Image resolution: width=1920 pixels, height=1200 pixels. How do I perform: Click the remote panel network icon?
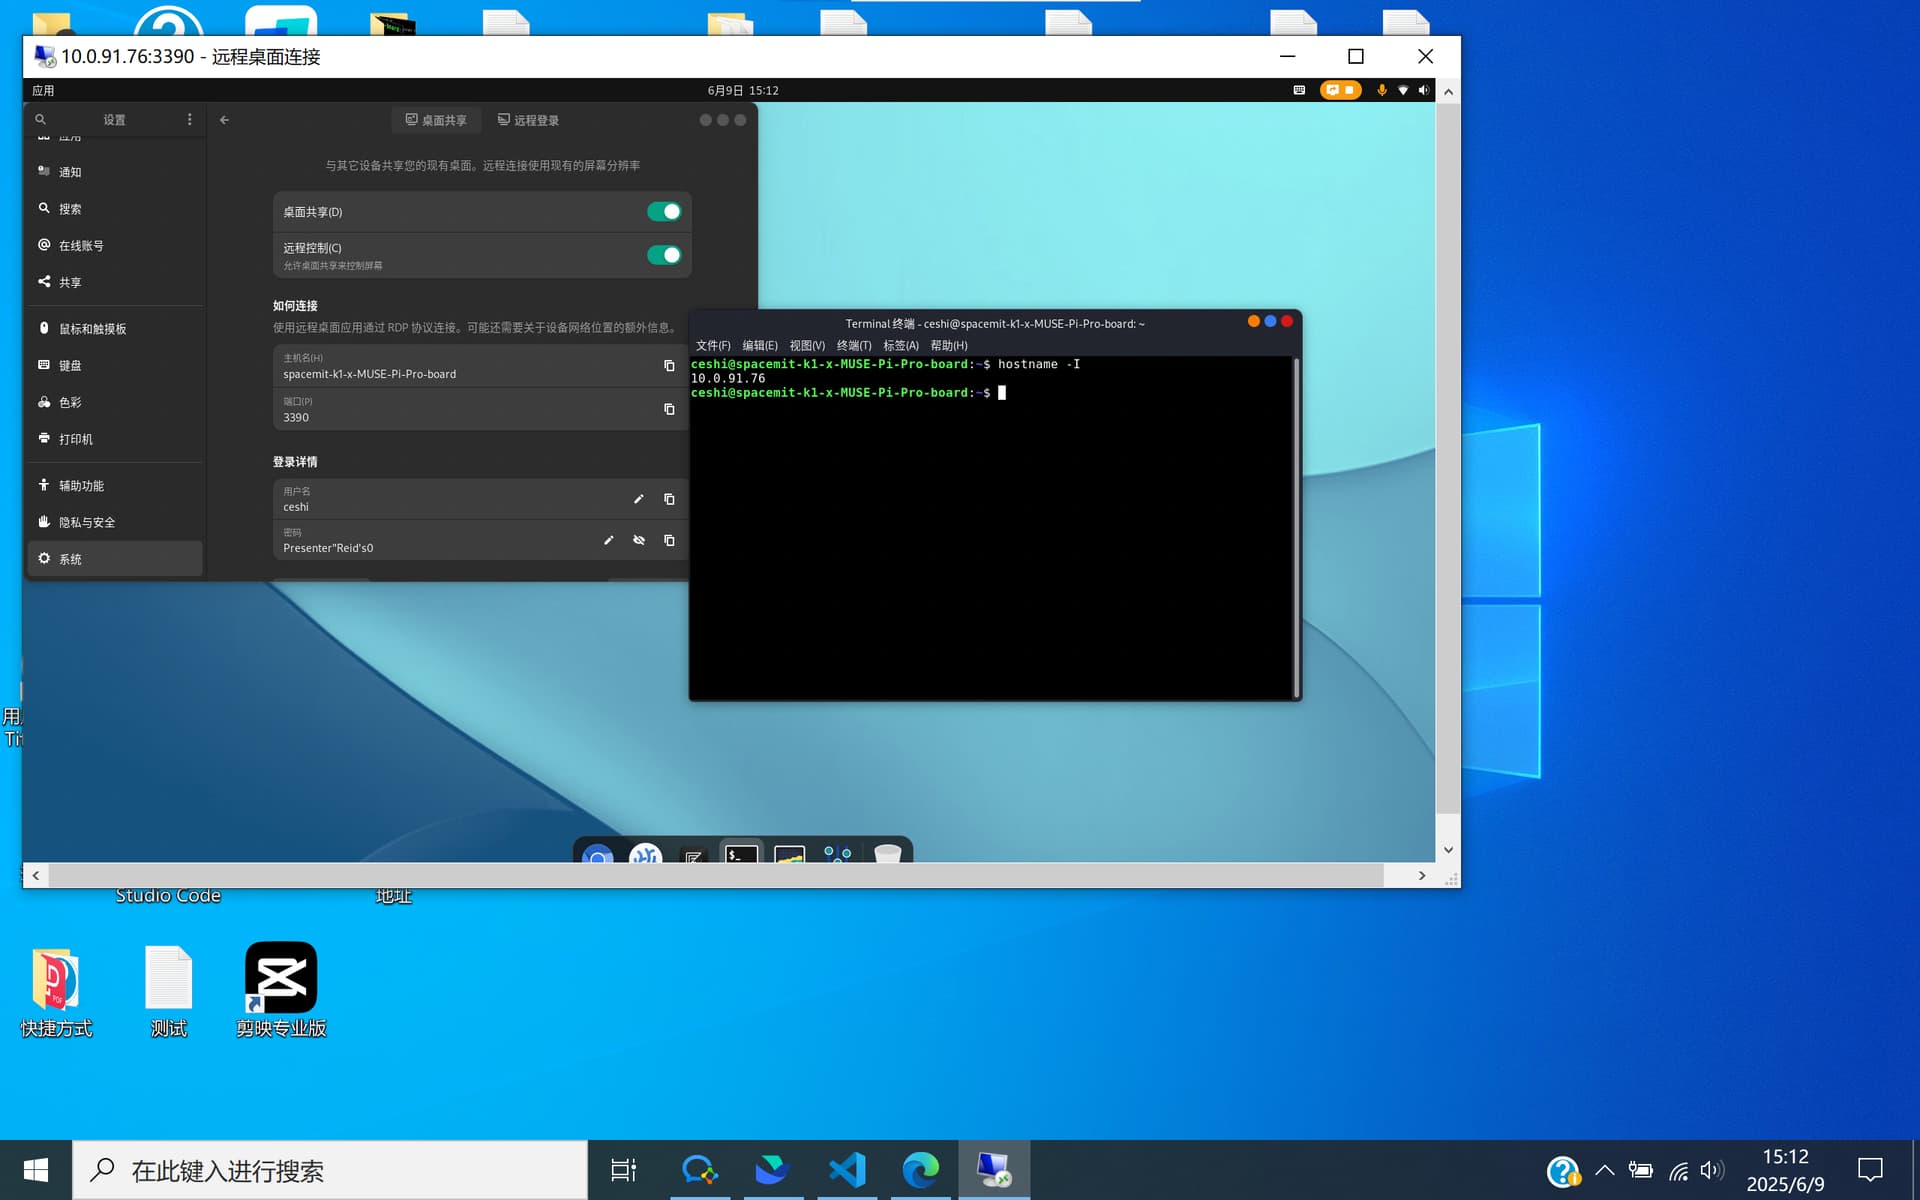pyautogui.click(x=1403, y=91)
